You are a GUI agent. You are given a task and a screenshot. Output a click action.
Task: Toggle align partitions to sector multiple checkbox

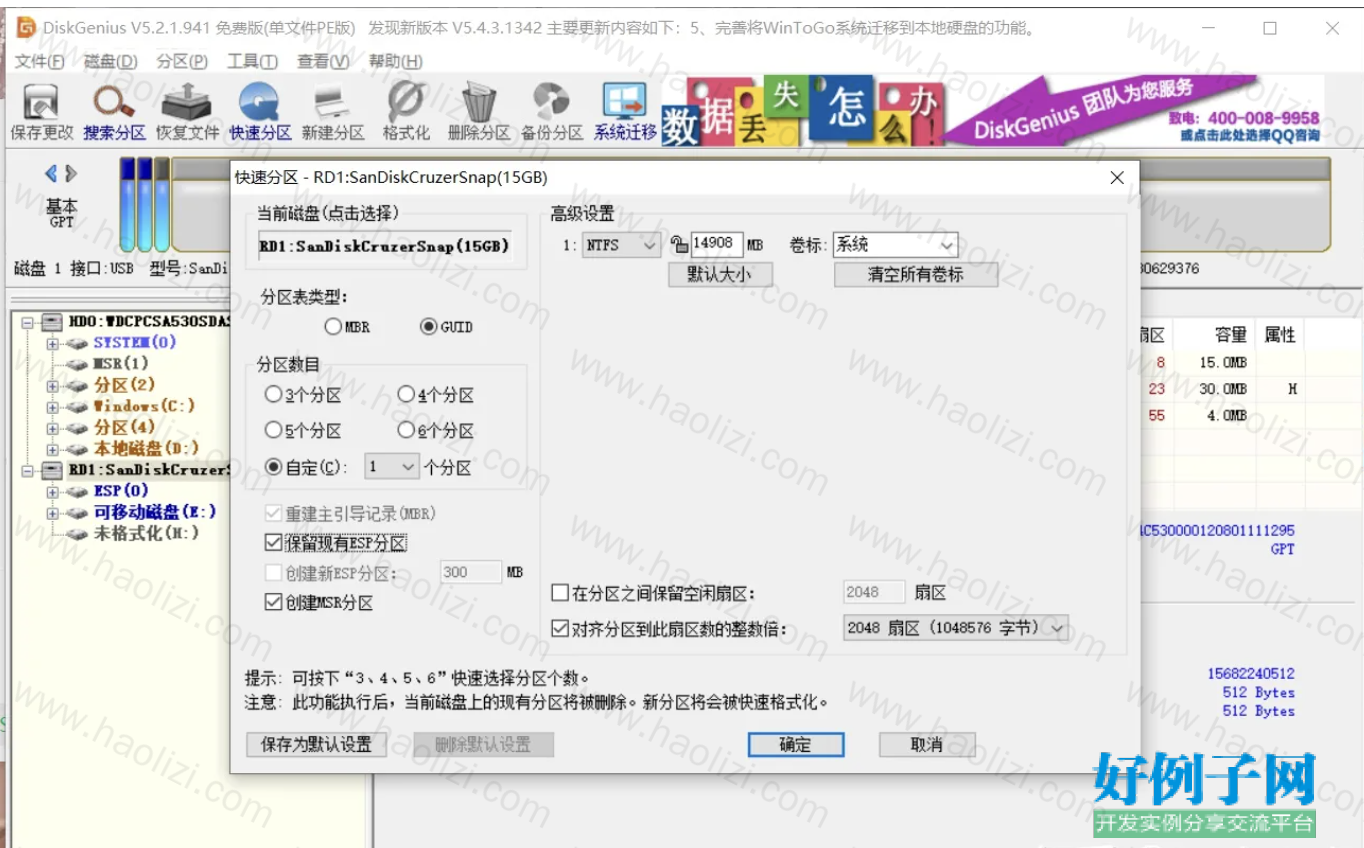pyautogui.click(x=560, y=629)
